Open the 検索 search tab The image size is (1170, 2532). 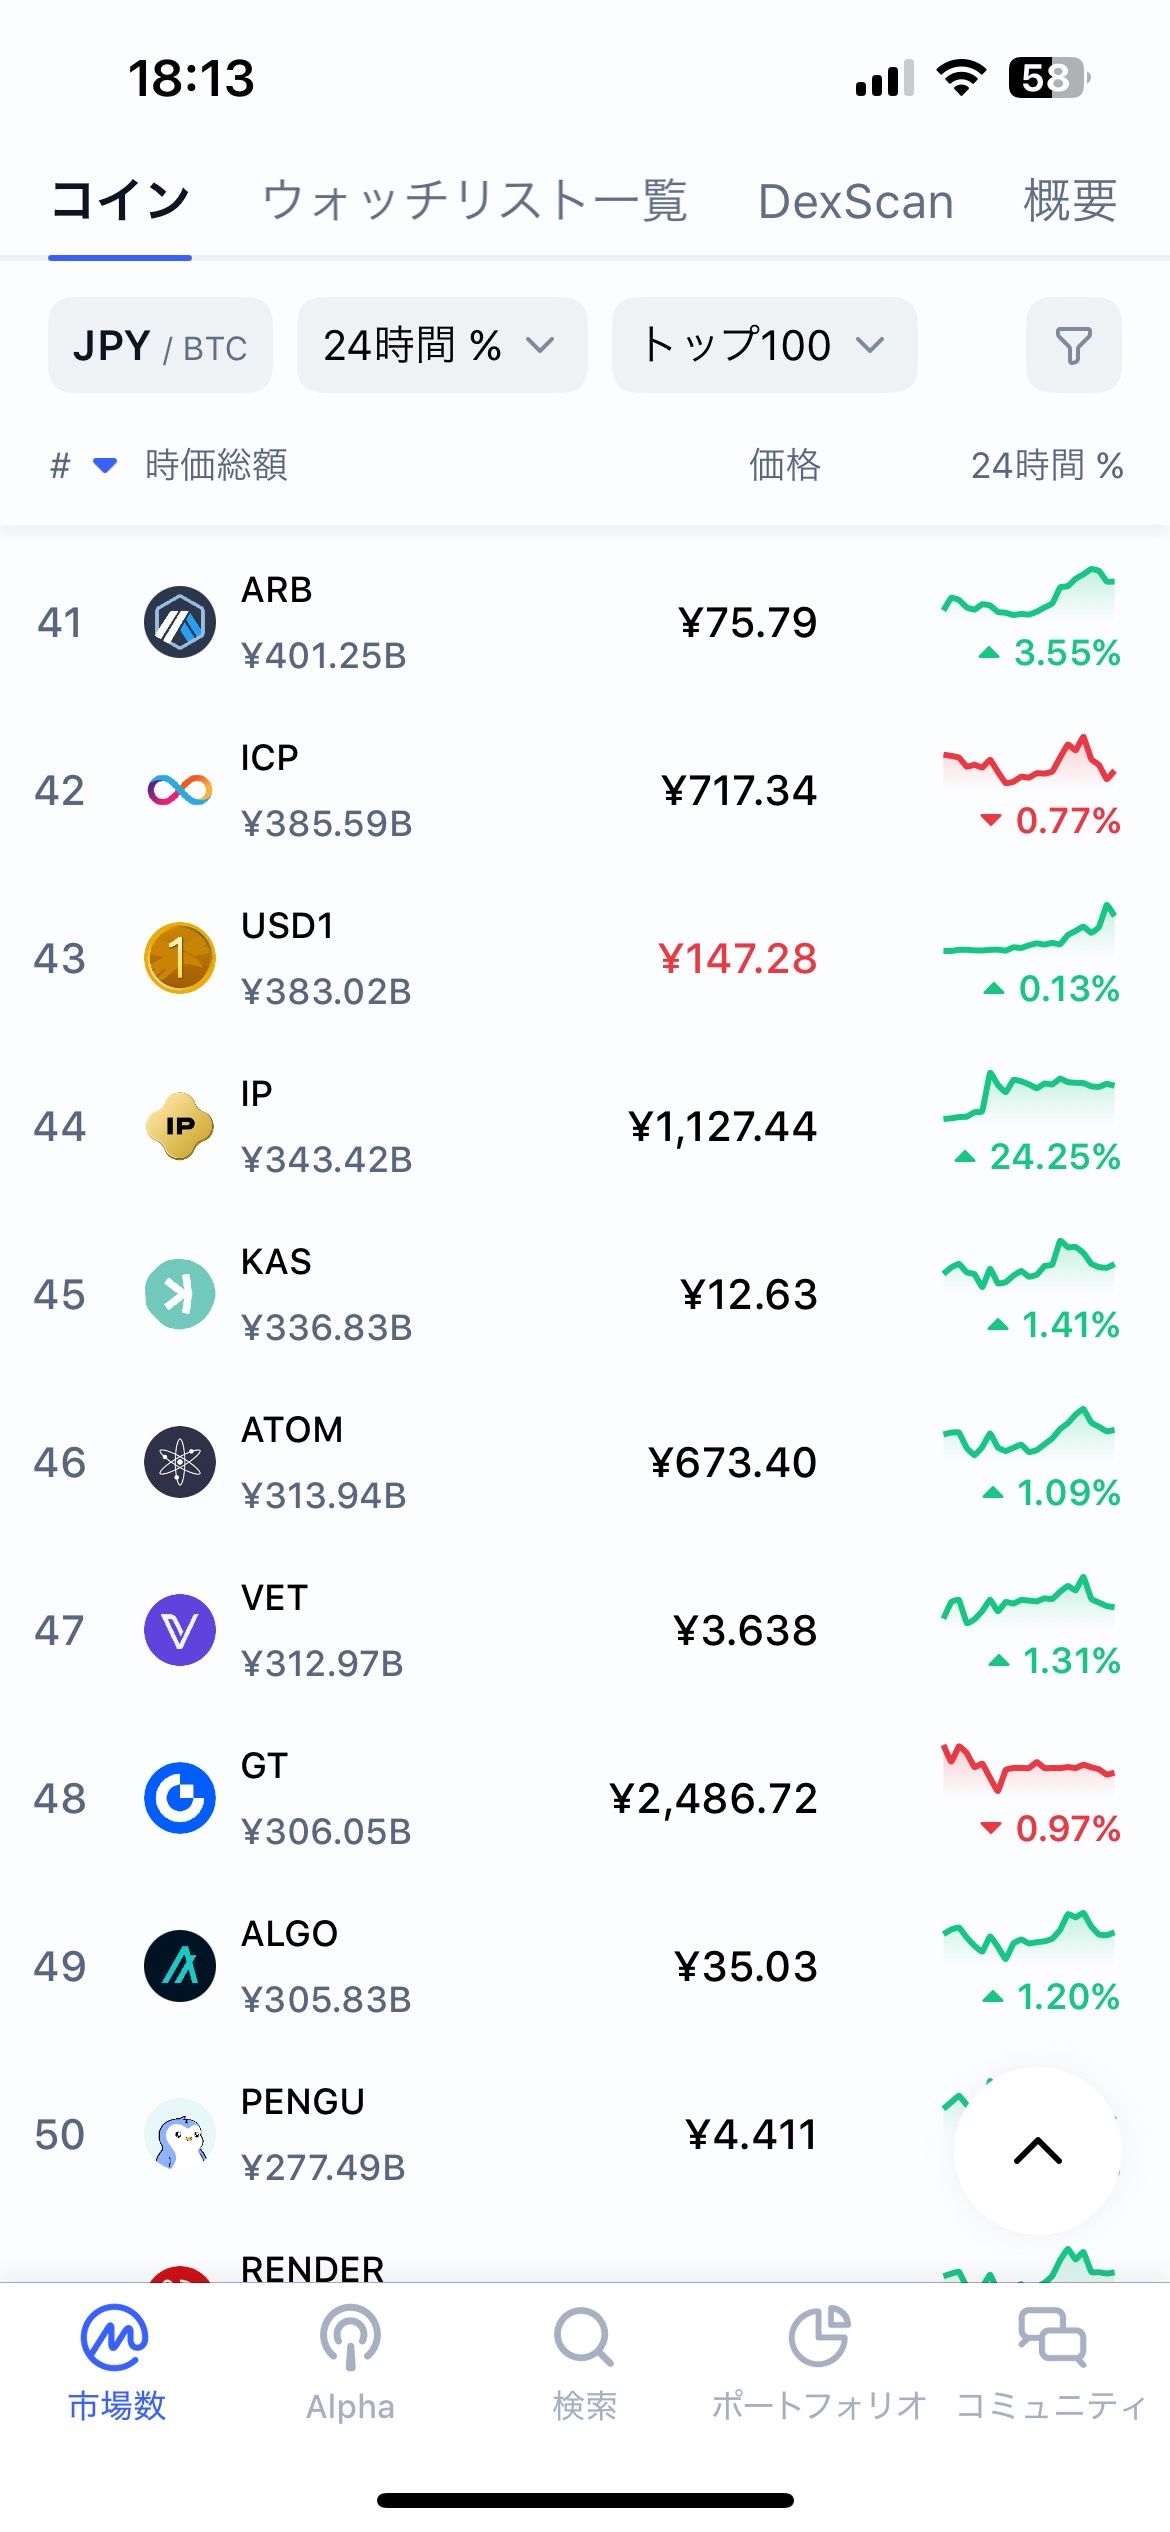pos(584,2362)
